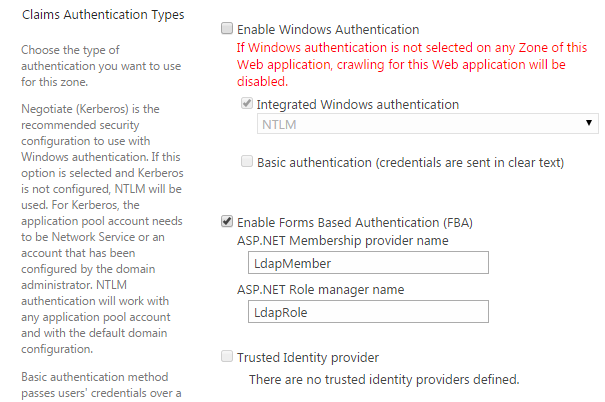Click the "Integrated Windows authentication" label text
The height and width of the screenshot is (402, 605).
tap(358, 104)
